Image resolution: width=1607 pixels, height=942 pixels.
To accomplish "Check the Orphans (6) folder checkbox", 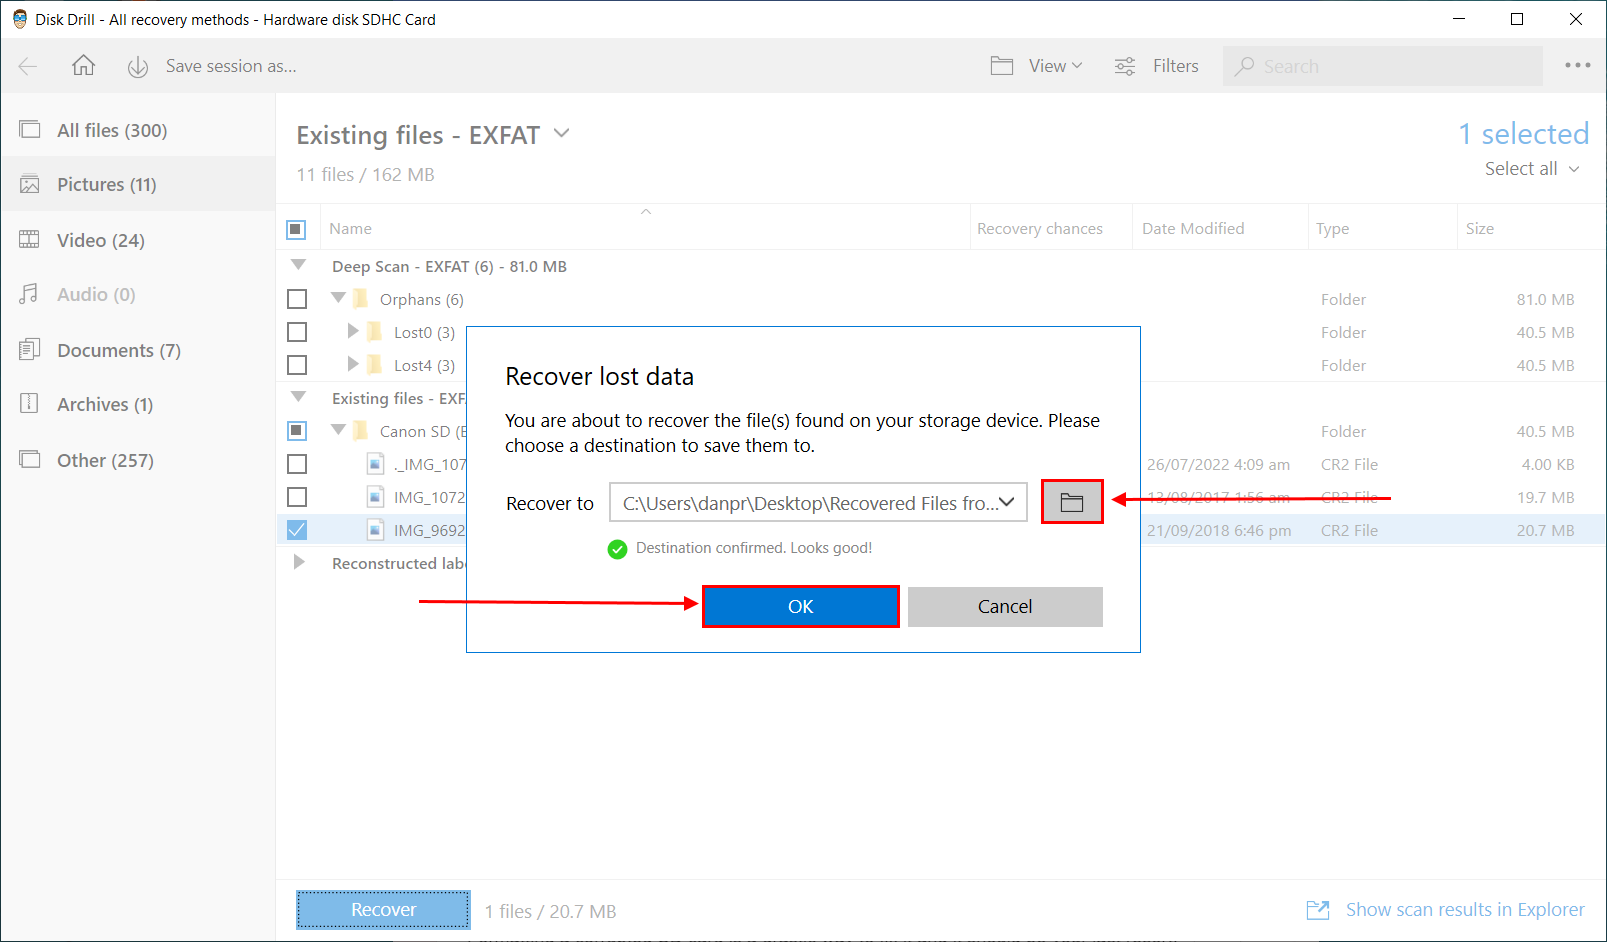I will coord(297,299).
